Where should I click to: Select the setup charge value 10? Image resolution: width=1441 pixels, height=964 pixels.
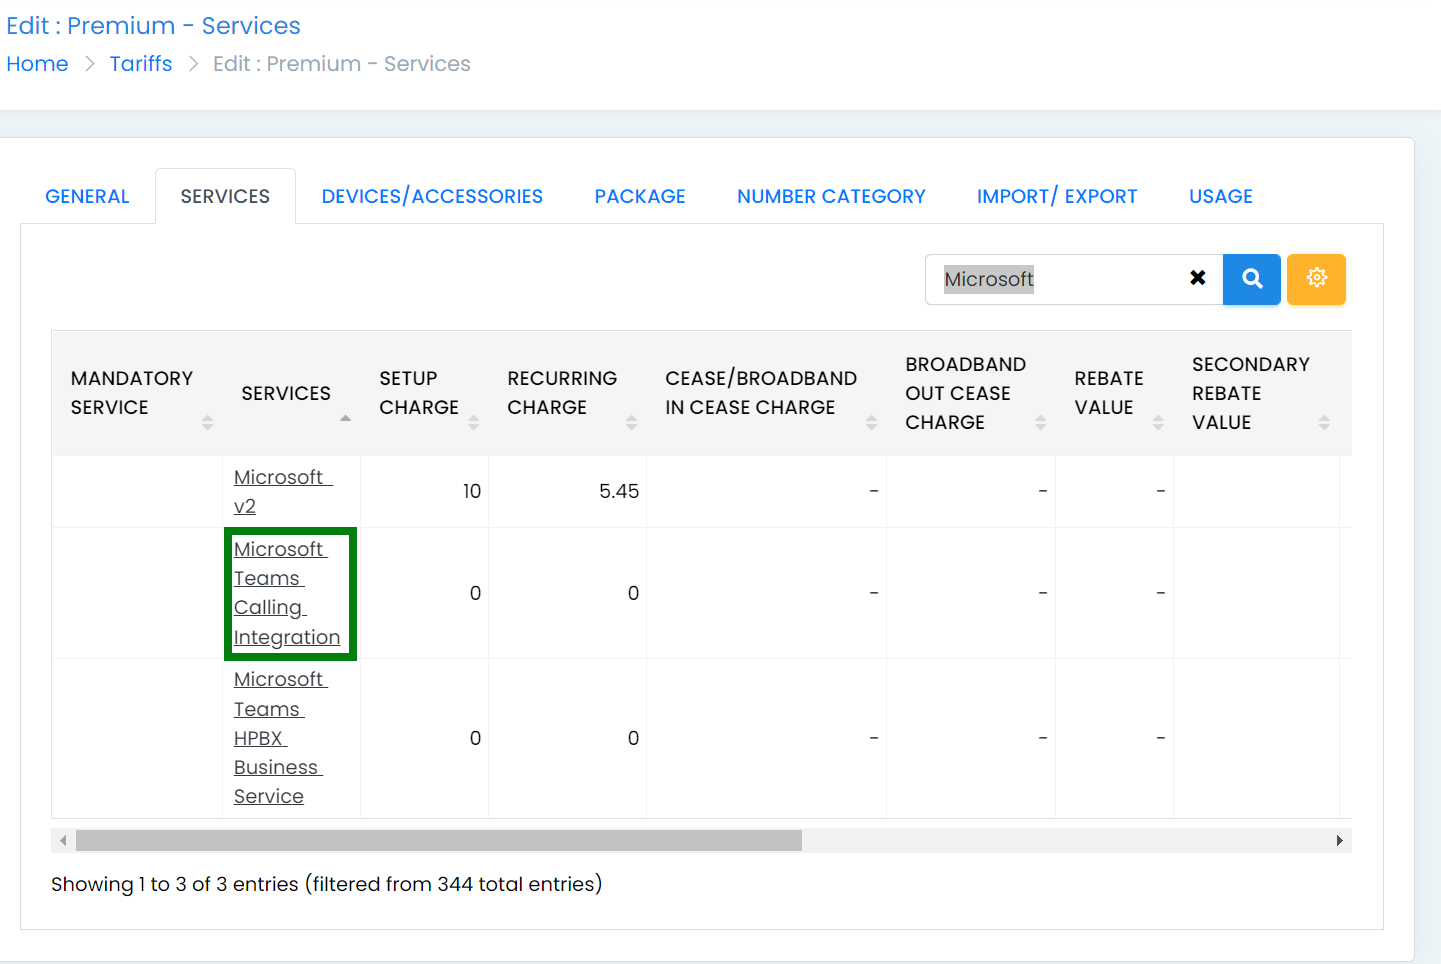472,491
